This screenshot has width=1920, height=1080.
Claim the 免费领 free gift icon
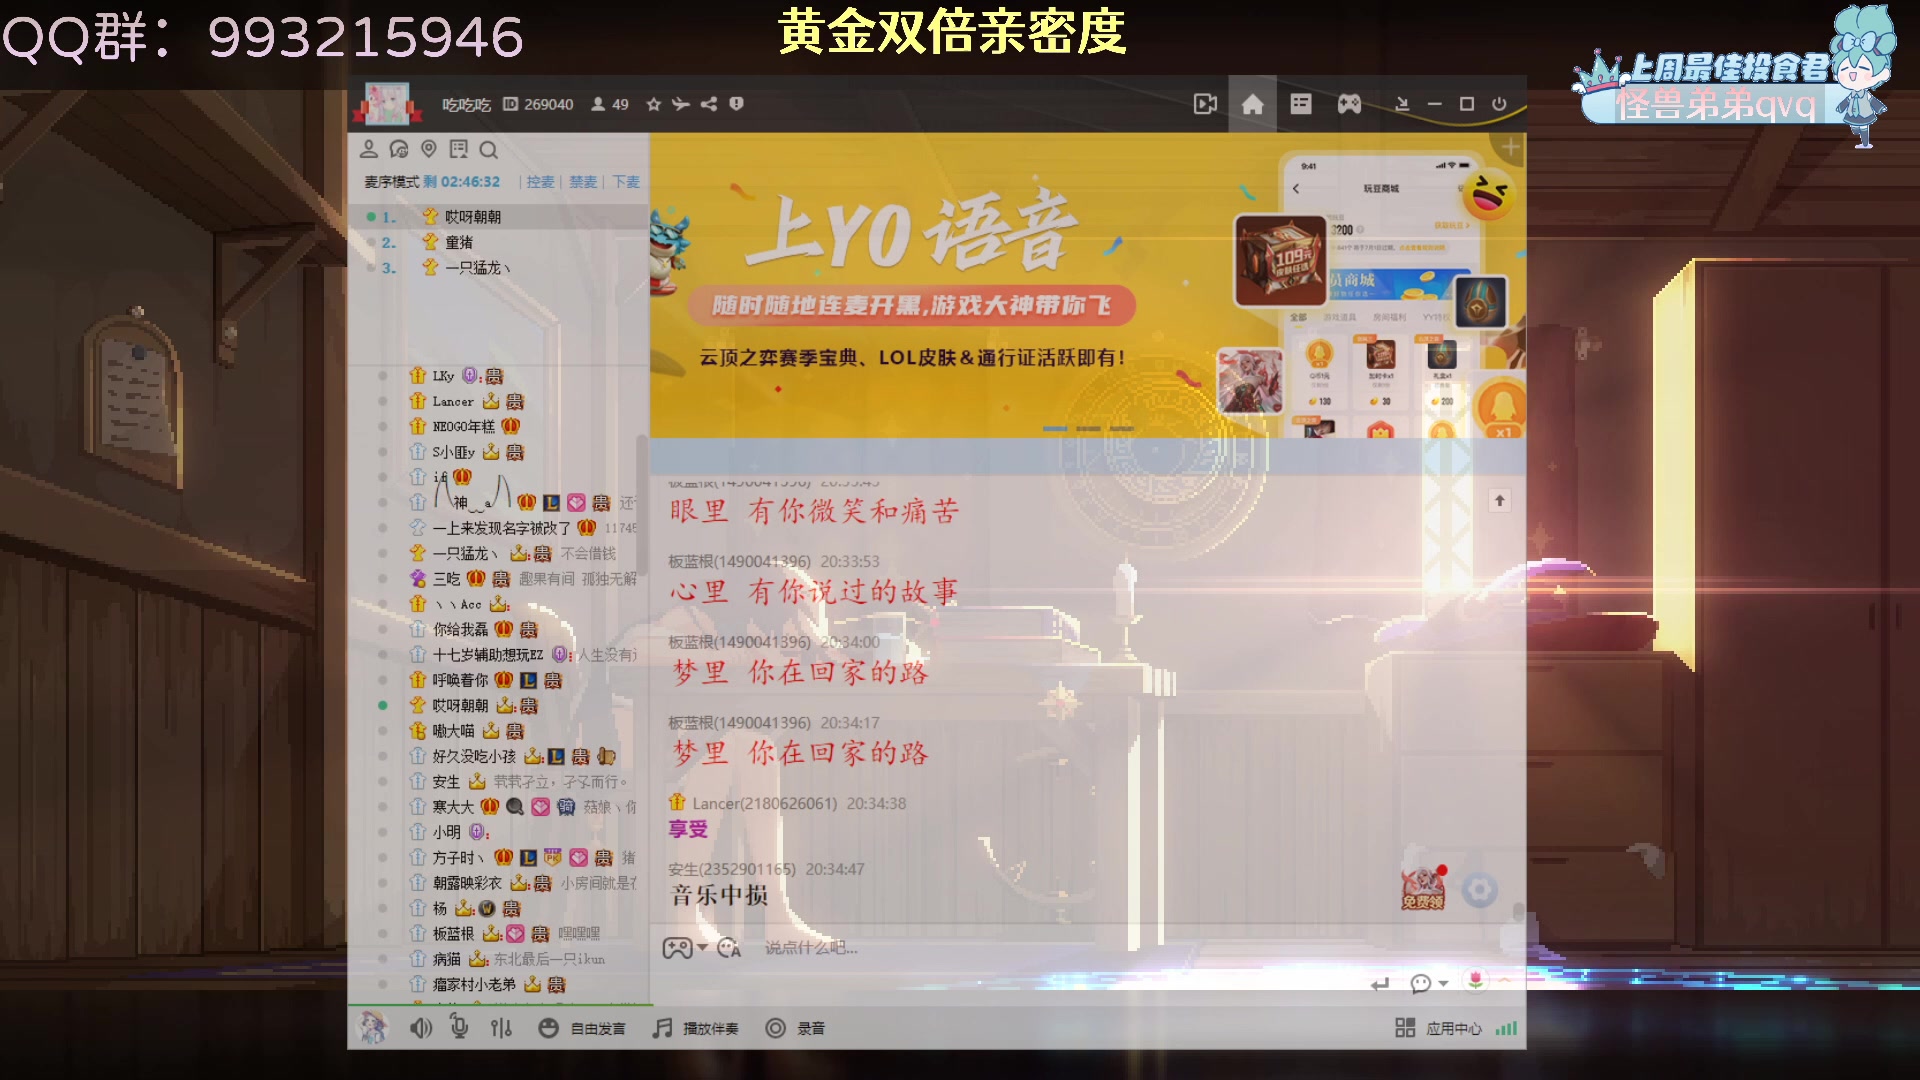tap(1423, 888)
